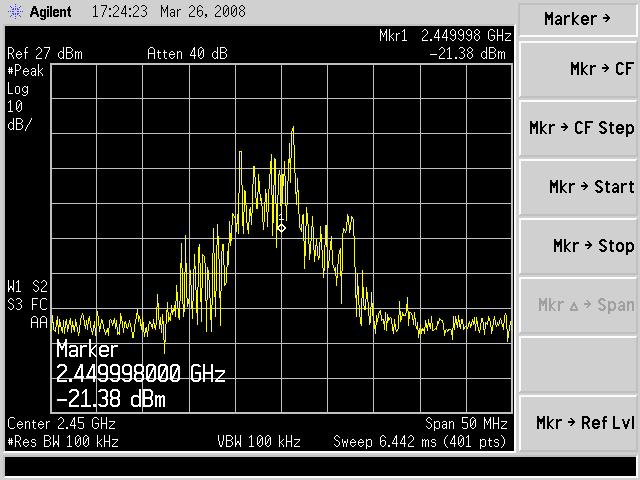Click the Ref 27 dBm reference level label
This screenshot has height=480, width=640.
pos(44,54)
